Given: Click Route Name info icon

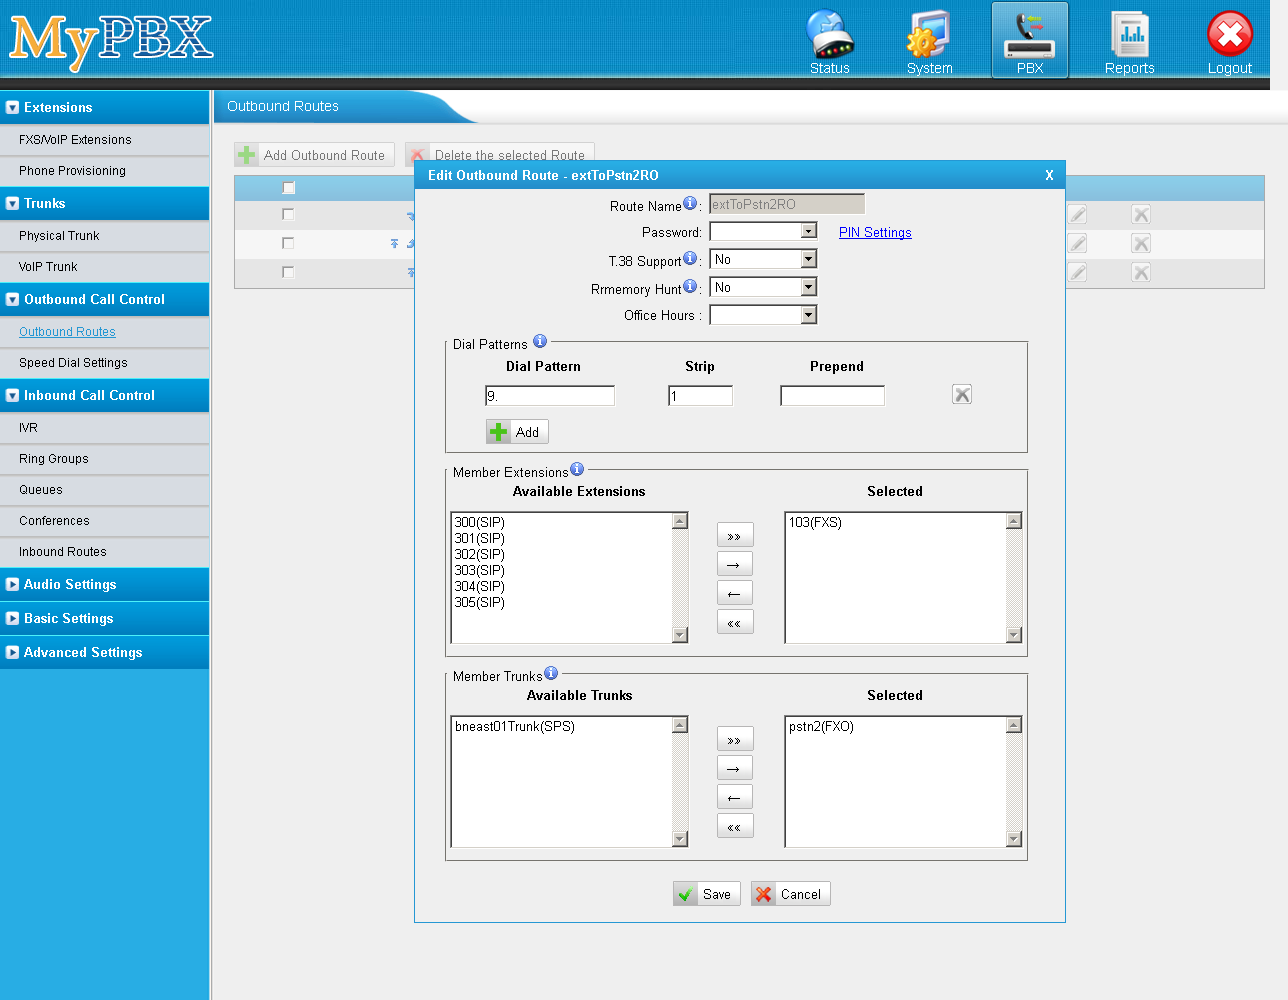Looking at the screenshot, I should tap(690, 203).
